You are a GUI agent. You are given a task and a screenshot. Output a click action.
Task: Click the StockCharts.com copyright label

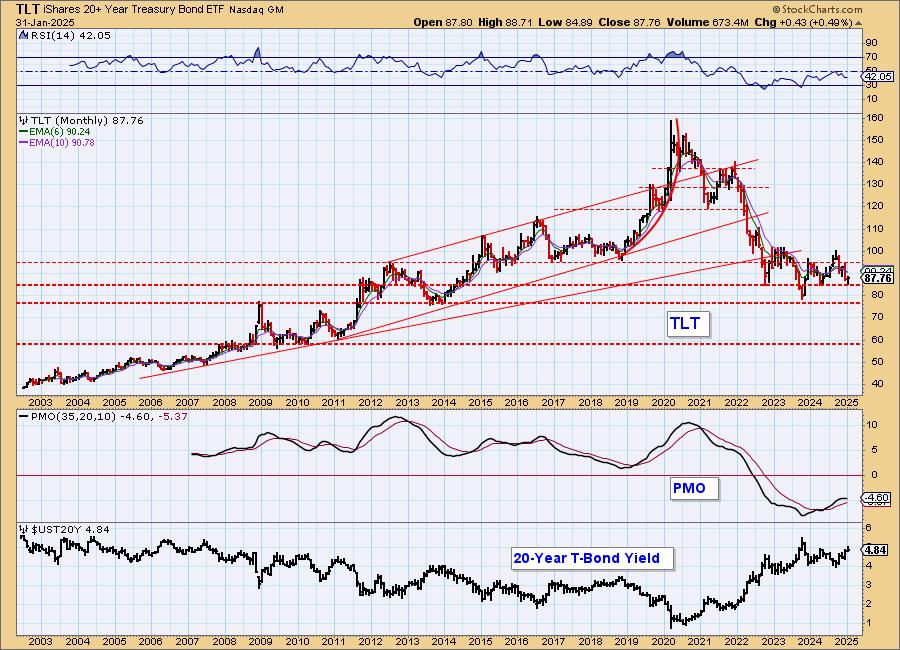817,9
